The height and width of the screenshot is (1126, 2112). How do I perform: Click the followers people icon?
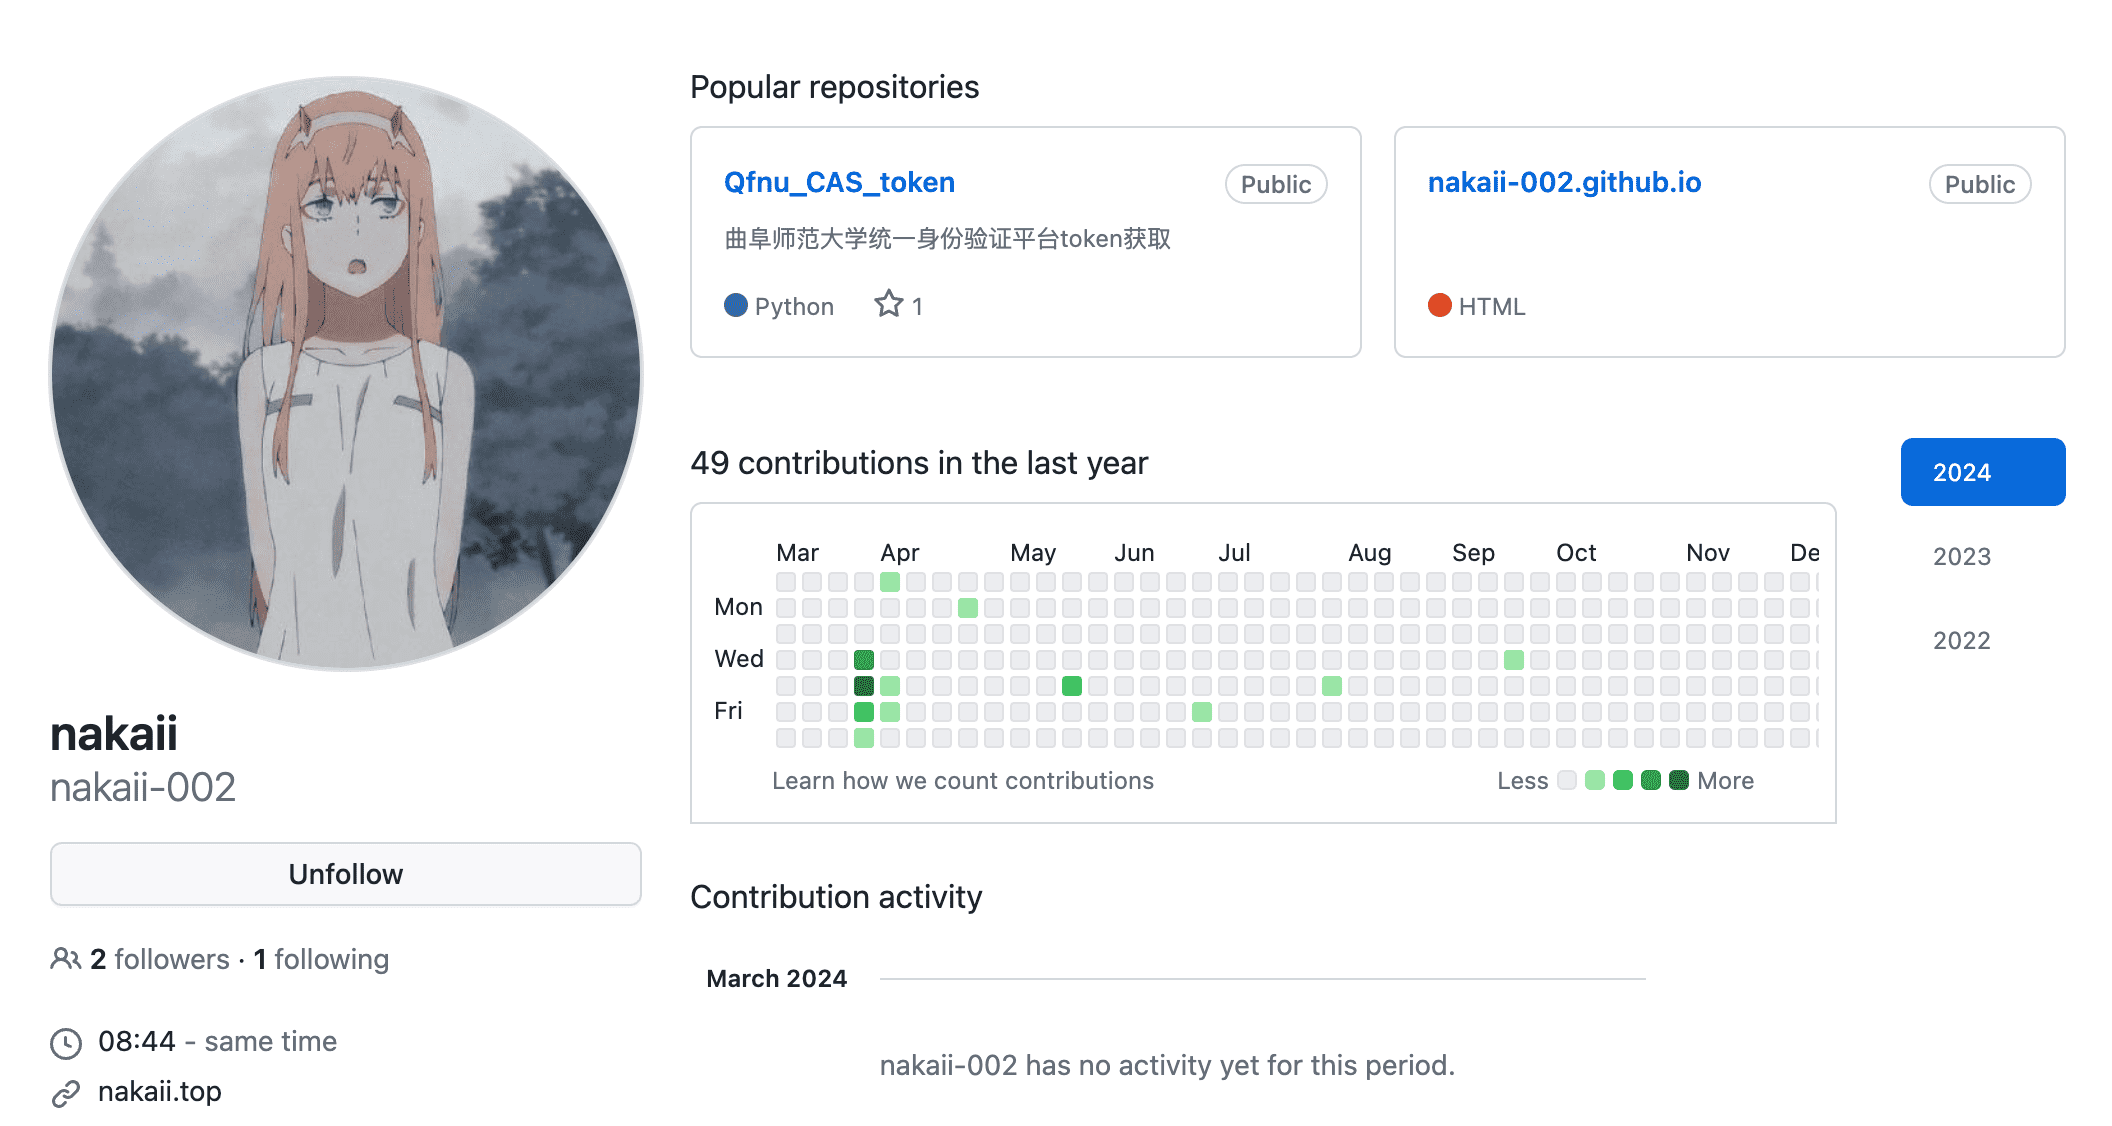(65, 959)
